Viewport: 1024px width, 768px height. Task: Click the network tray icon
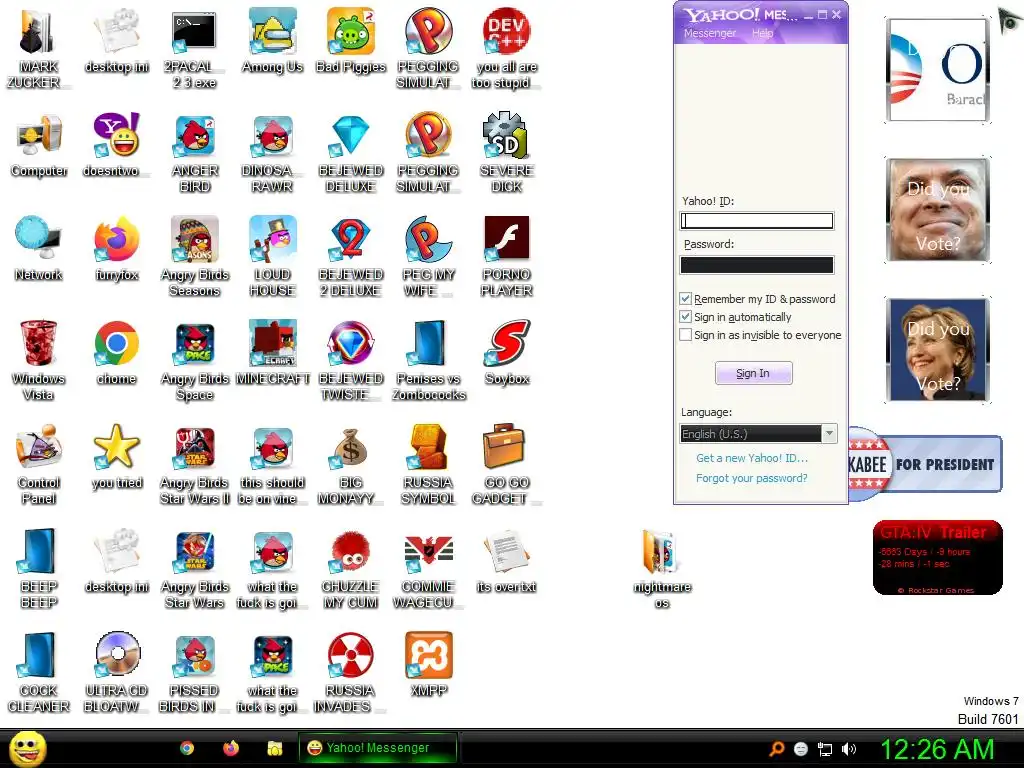point(825,749)
